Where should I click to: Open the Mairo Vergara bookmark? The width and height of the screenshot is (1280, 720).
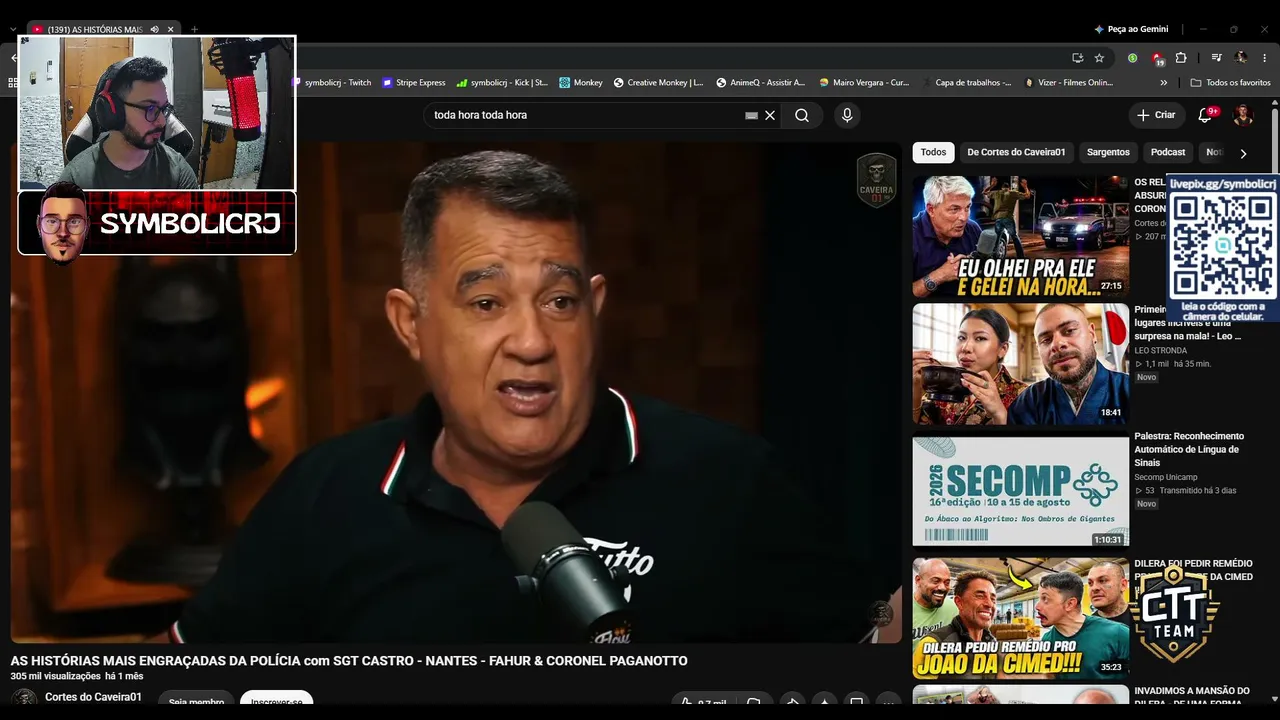click(864, 83)
